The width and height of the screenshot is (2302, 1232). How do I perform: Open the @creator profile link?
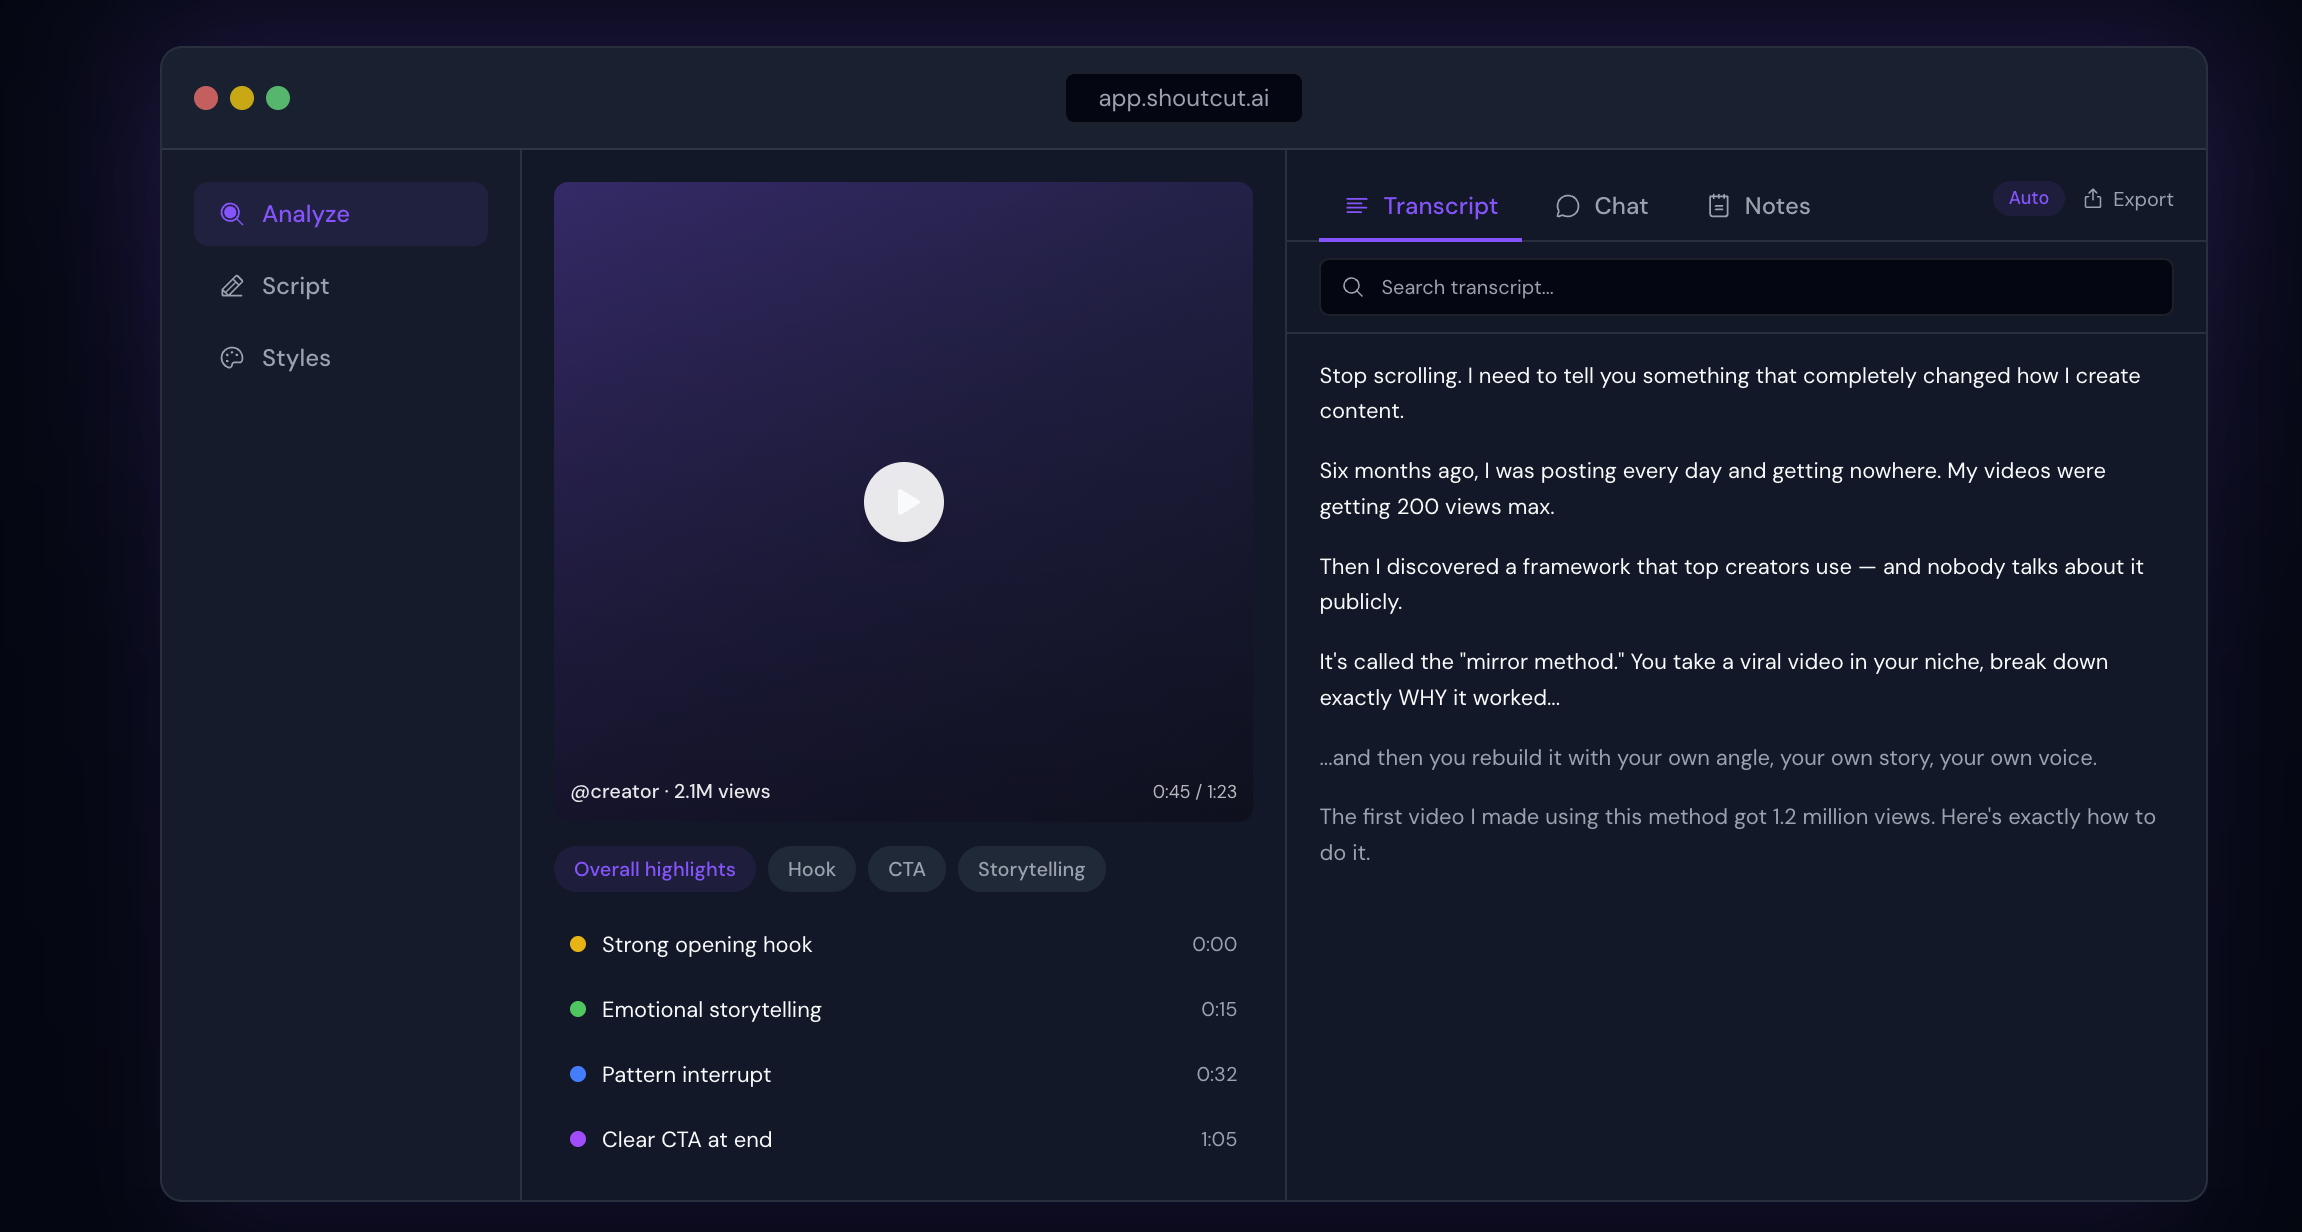(x=615, y=791)
